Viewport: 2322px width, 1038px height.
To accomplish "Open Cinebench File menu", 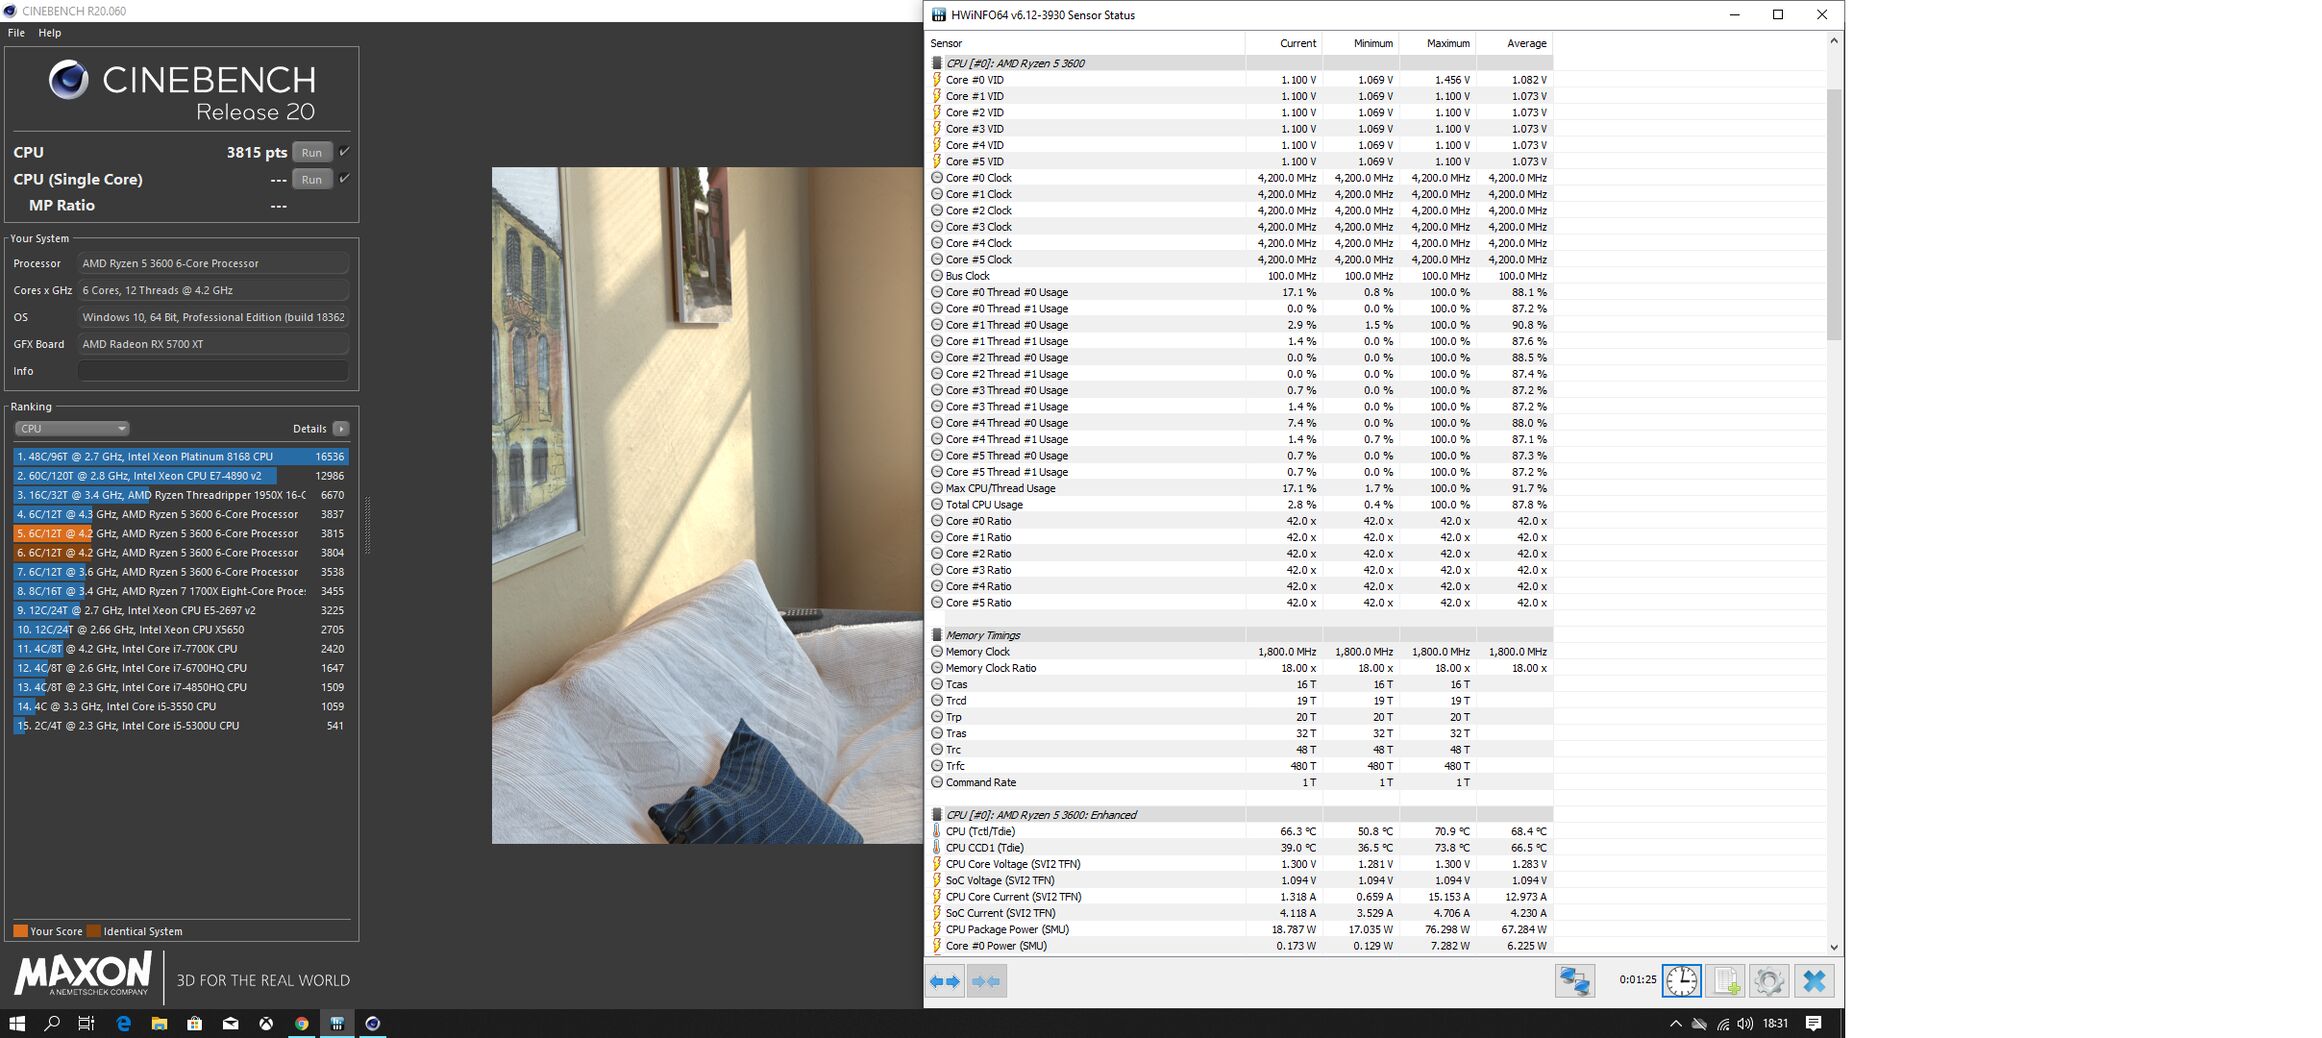I will click(x=16, y=33).
